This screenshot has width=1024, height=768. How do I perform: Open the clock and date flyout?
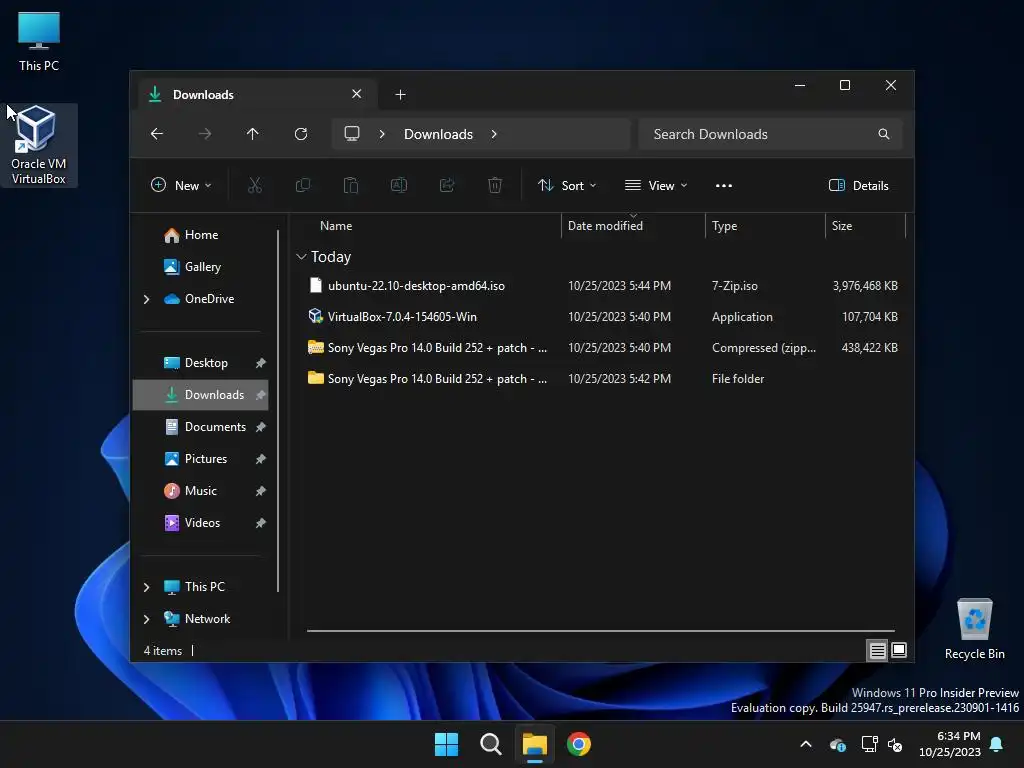click(x=950, y=744)
